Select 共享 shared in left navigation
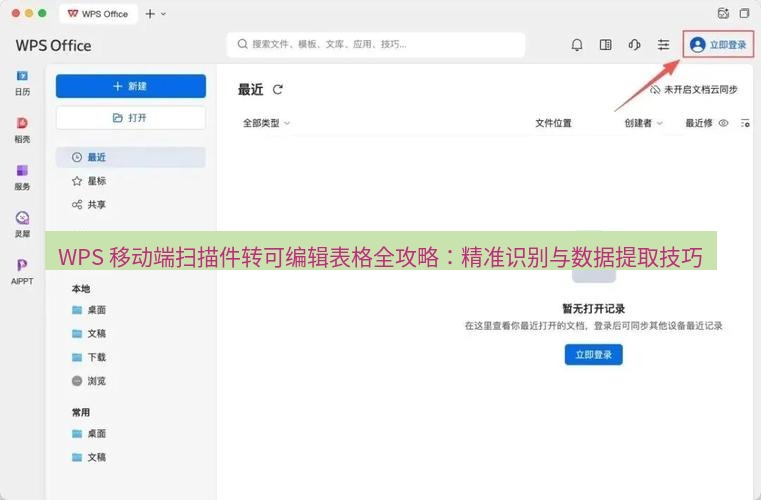The width and height of the screenshot is (761, 500). [131, 205]
